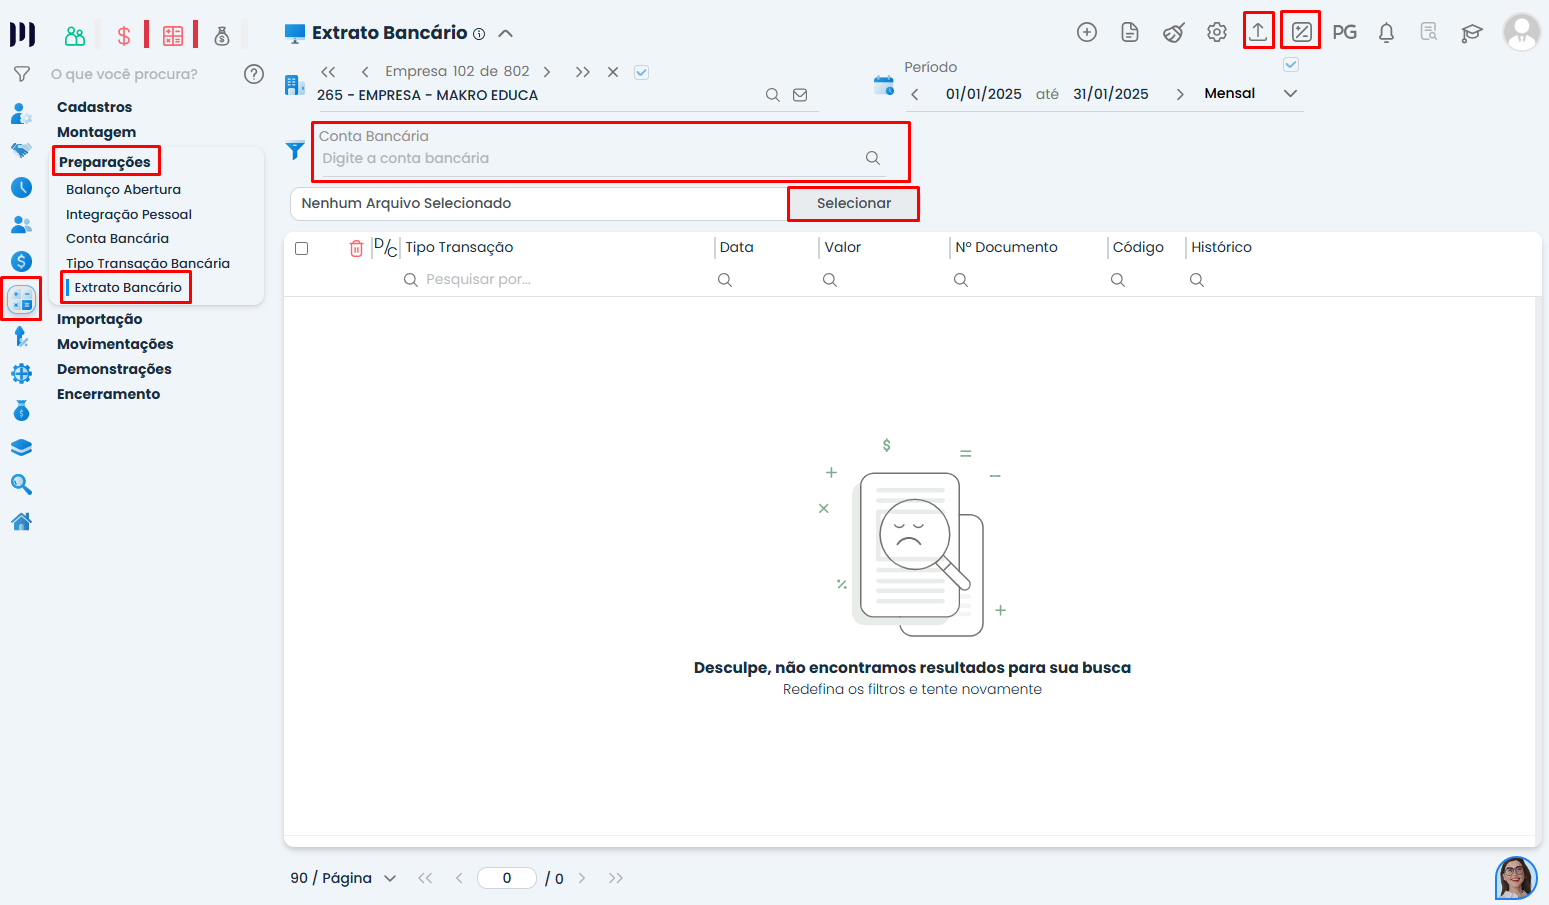The height and width of the screenshot is (905, 1549).
Task: Advance to next period with right chevron
Action: [1180, 94]
